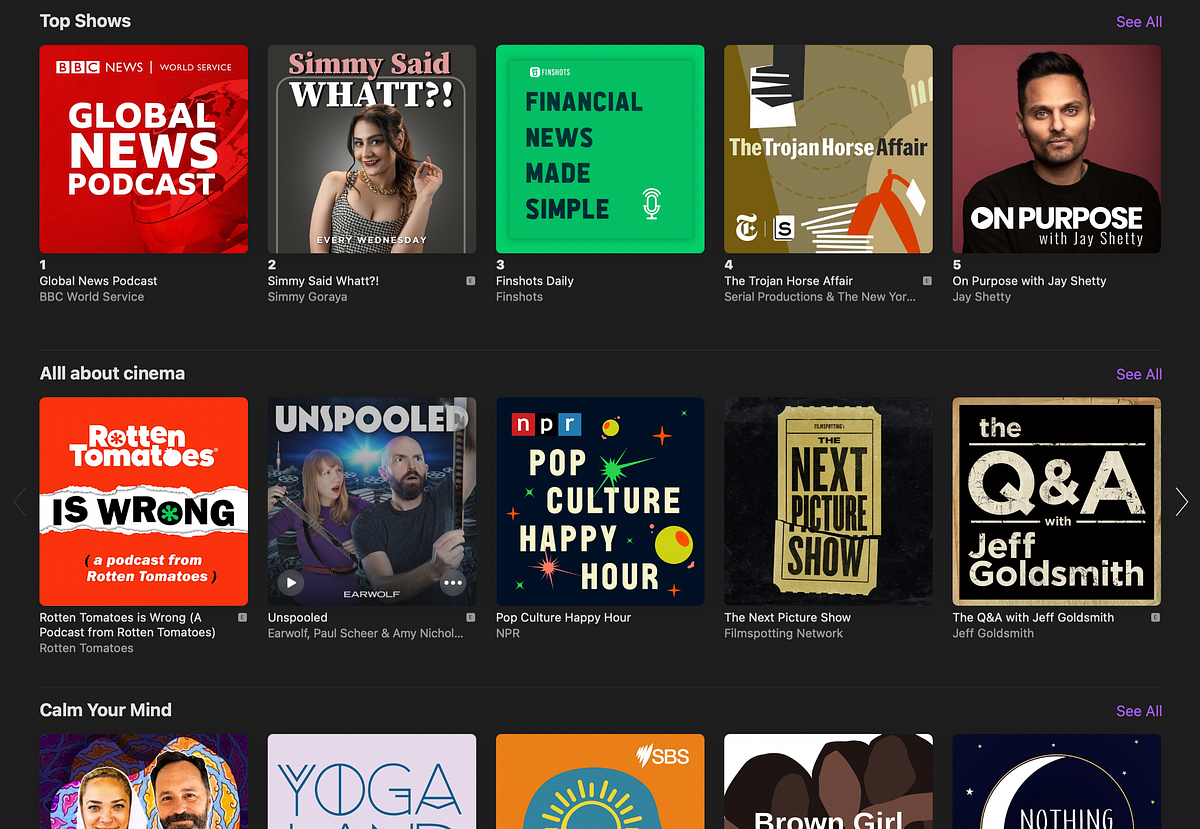1200x829 pixels.
Task: Open Finshots Financial News Made Simple artwork
Action: point(600,149)
